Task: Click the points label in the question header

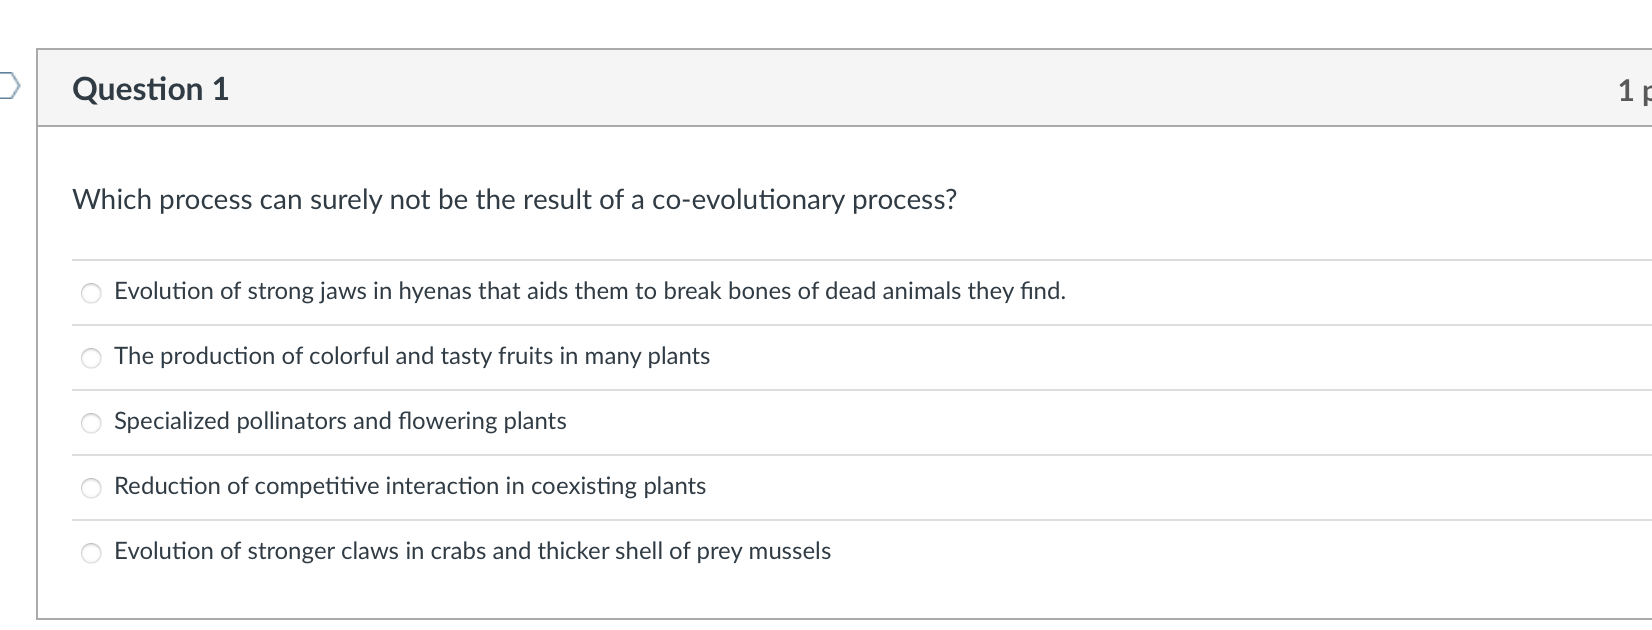Action: [x=1633, y=90]
